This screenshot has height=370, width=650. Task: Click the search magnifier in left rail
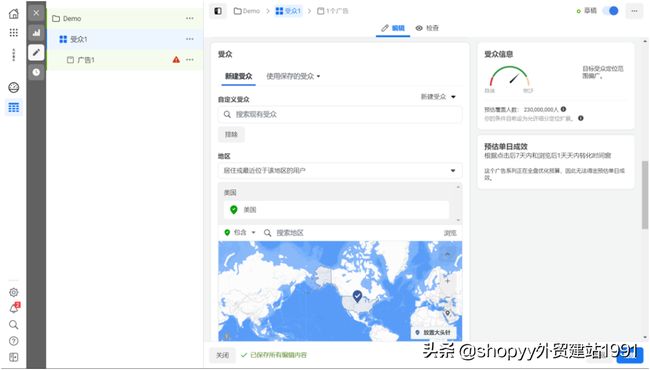pyautogui.click(x=14, y=324)
